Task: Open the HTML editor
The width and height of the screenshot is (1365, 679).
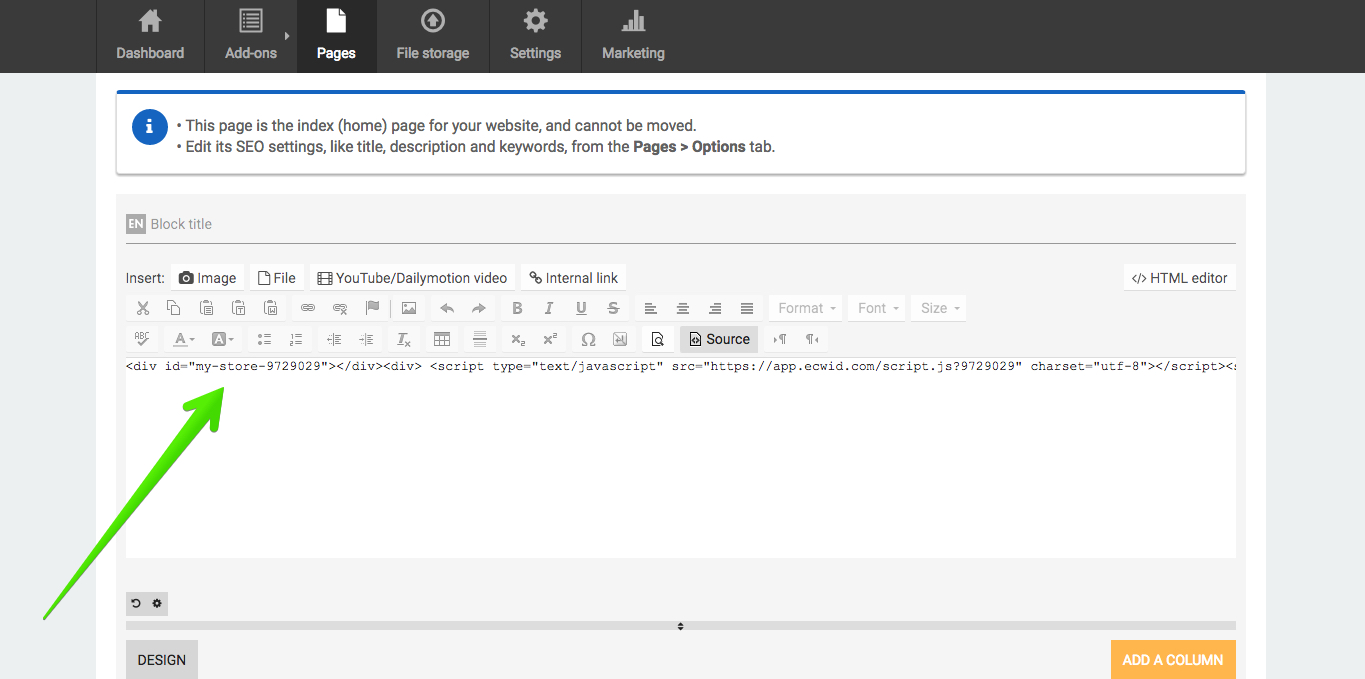Action: (x=1180, y=278)
